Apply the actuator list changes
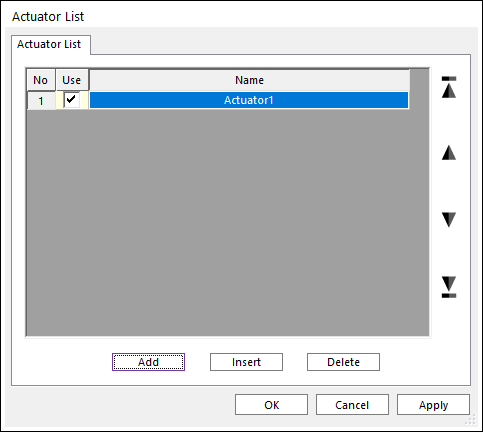 433,405
